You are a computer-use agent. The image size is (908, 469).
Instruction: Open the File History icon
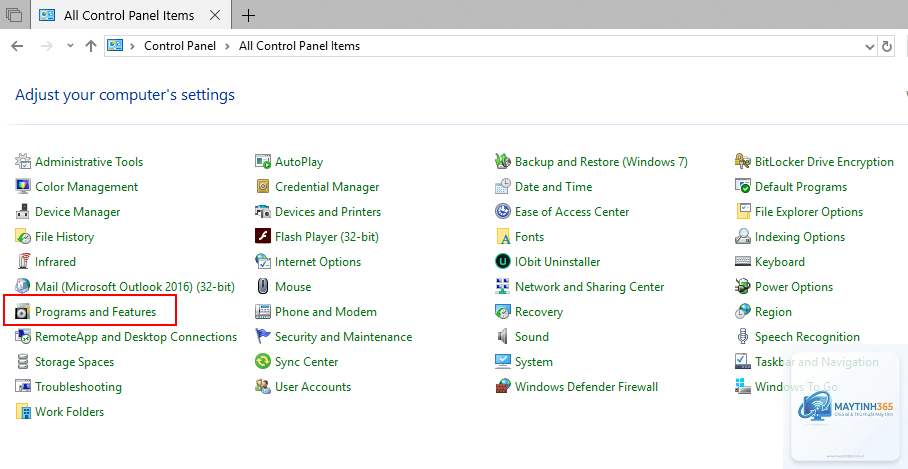[23, 236]
